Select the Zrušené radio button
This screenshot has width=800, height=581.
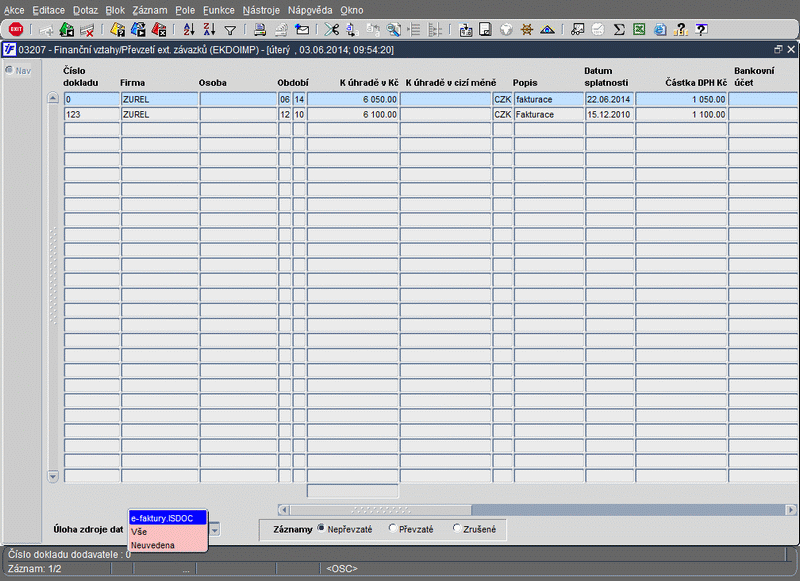(x=457, y=528)
